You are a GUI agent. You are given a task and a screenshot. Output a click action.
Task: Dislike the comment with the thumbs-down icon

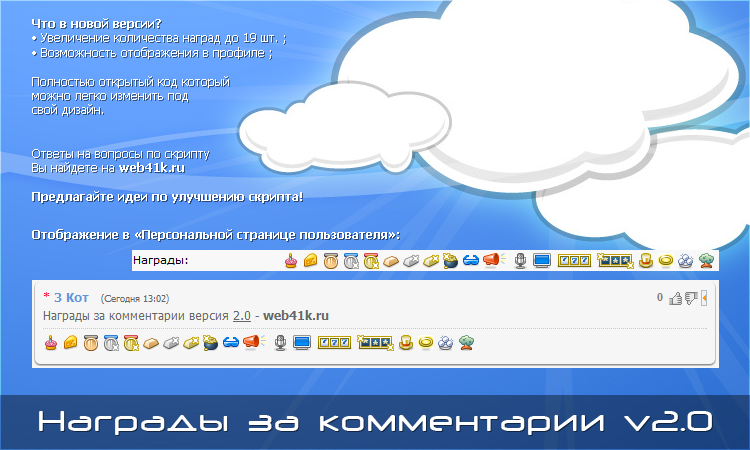(691, 298)
